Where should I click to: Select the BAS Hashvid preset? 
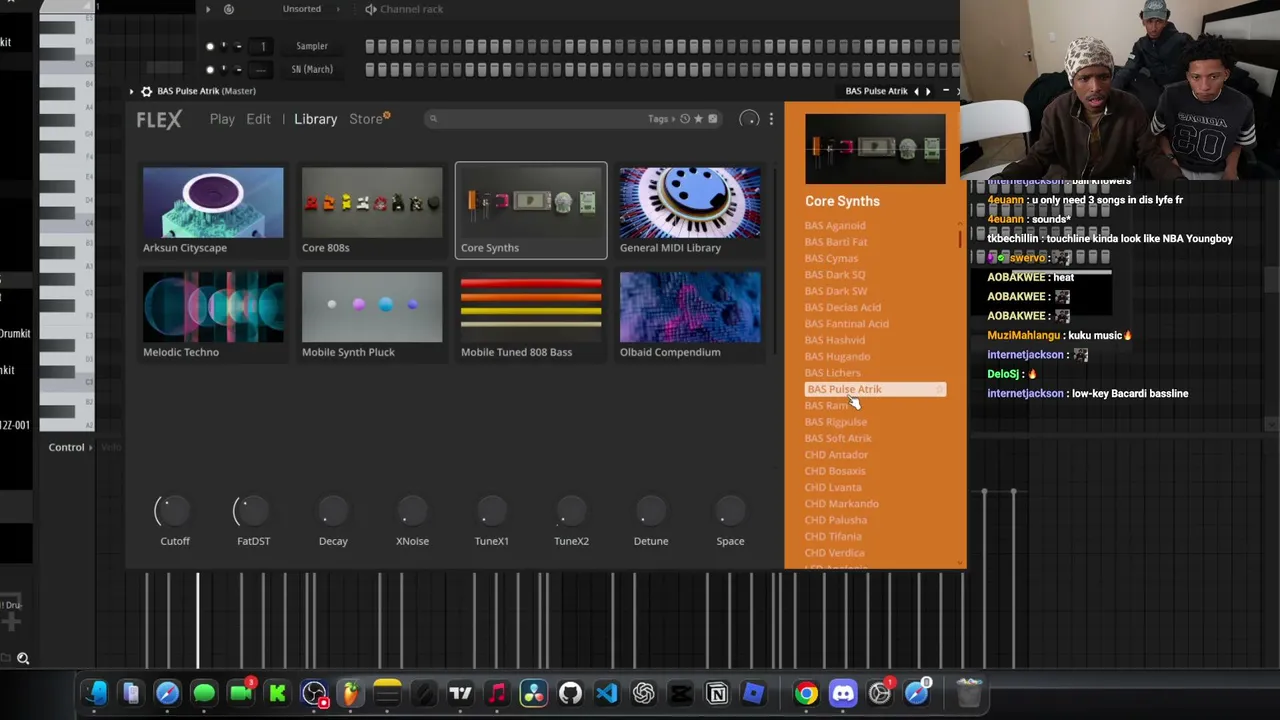(x=835, y=340)
